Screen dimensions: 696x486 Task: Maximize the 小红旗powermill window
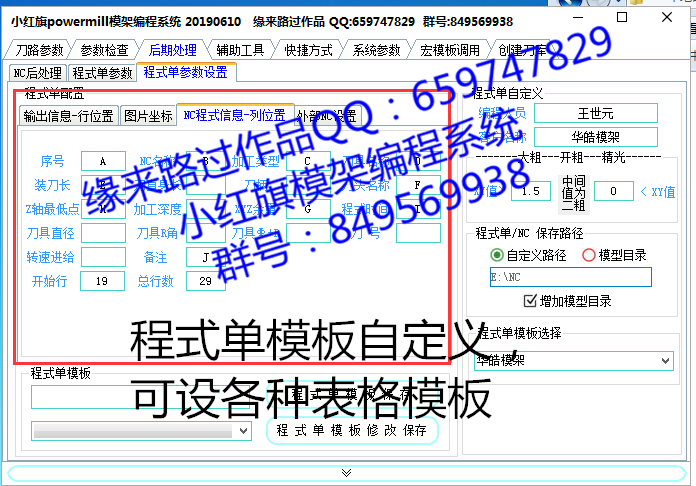click(622, 17)
